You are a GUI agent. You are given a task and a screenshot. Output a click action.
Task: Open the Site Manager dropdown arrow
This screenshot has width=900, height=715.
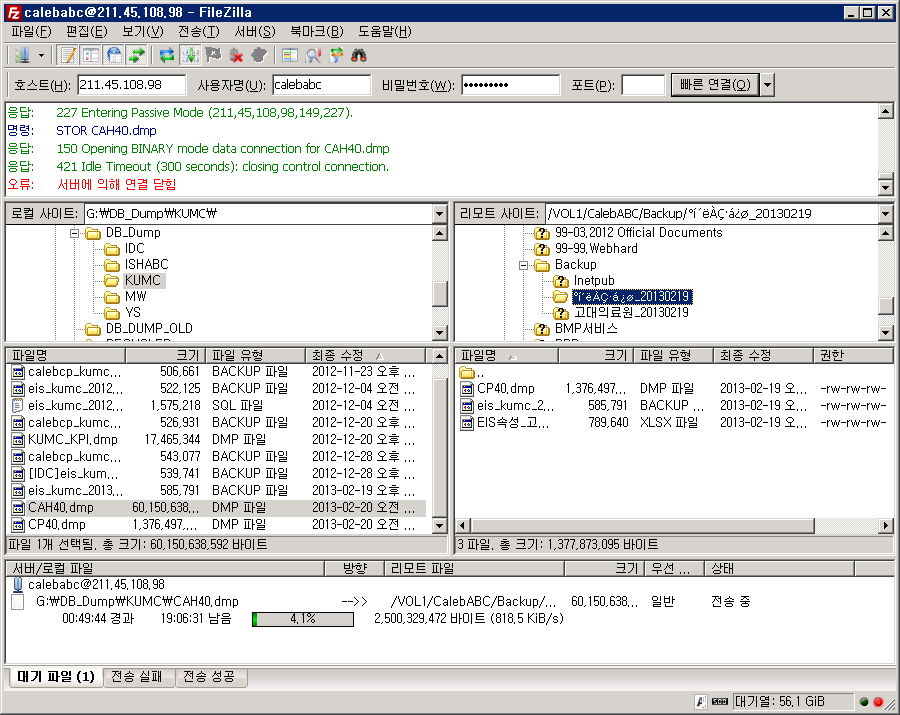click(x=41, y=56)
